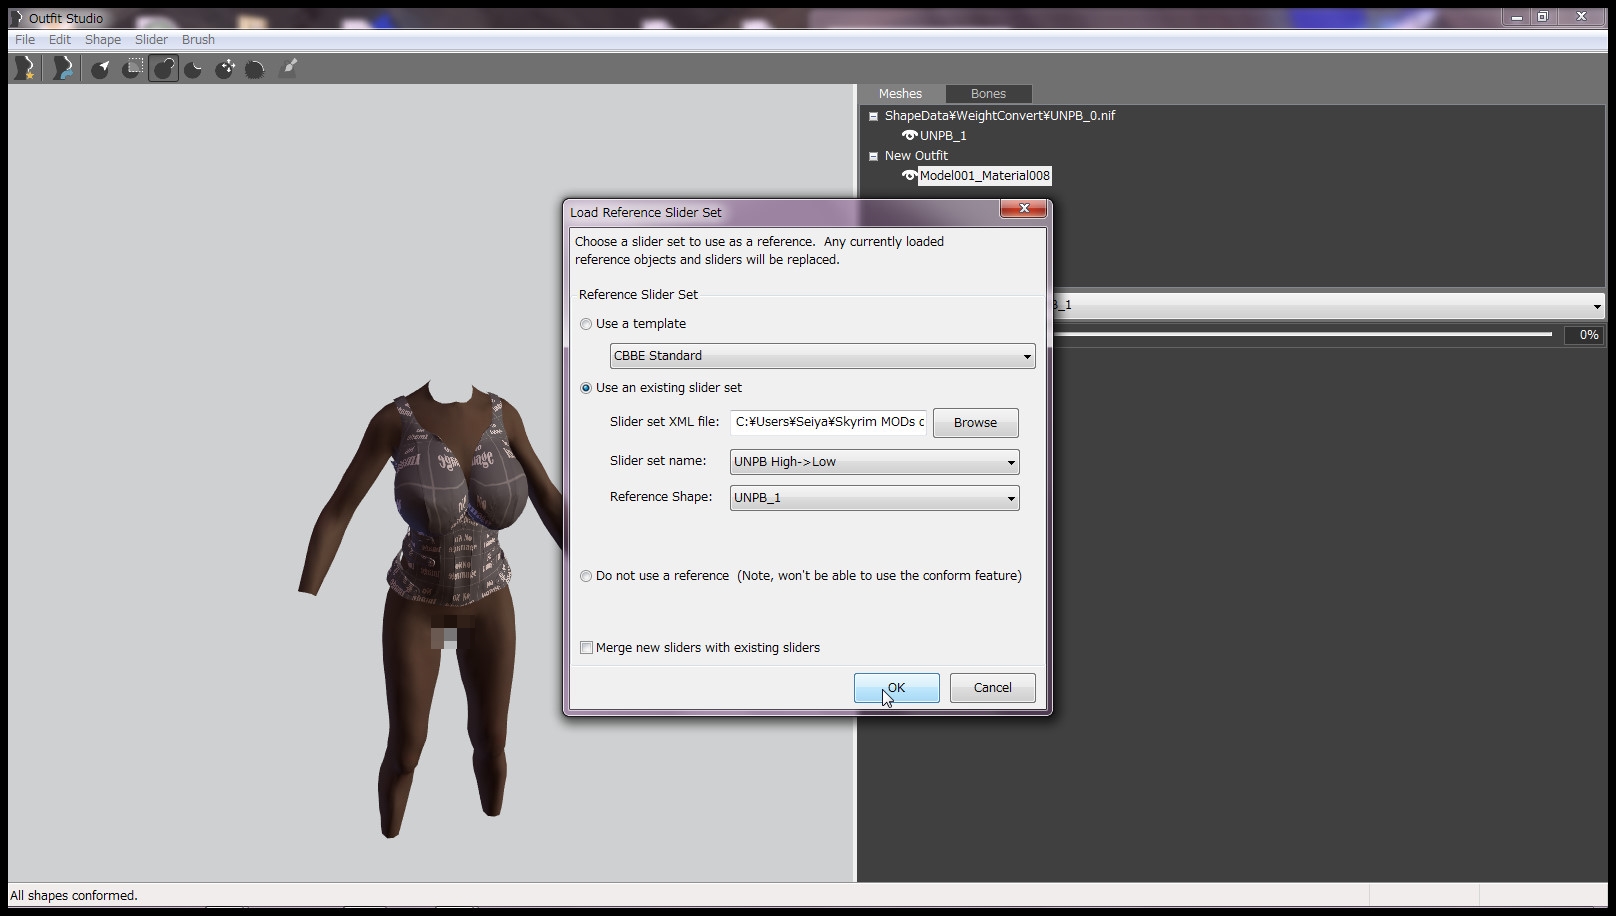1616x916 pixels.
Task: Choose Do not use a reference option
Action: point(586,576)
